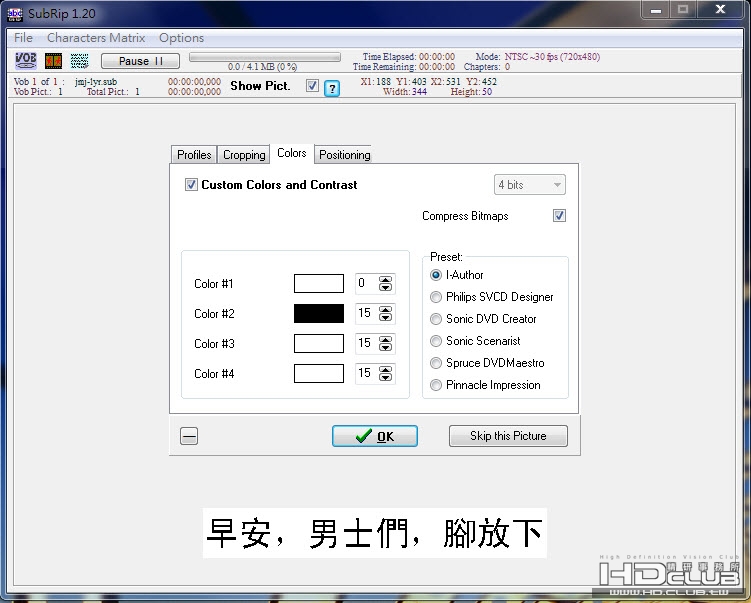
Task: Click the Chinese subtitle picture preview
Action: coord(375,533)
